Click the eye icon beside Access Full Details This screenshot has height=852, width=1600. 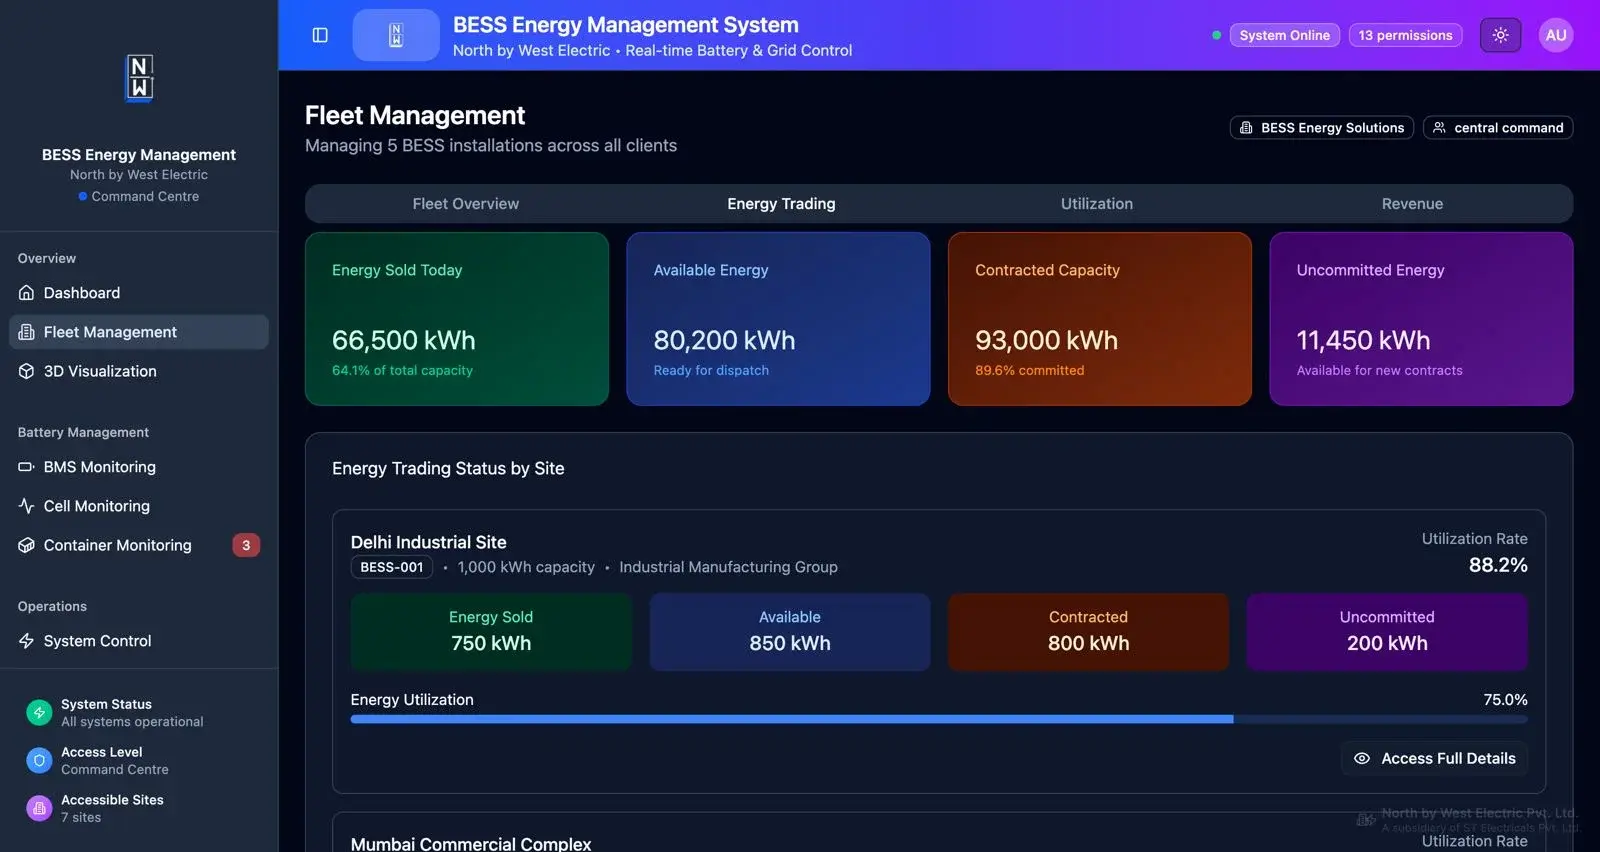coord(1361,758)
